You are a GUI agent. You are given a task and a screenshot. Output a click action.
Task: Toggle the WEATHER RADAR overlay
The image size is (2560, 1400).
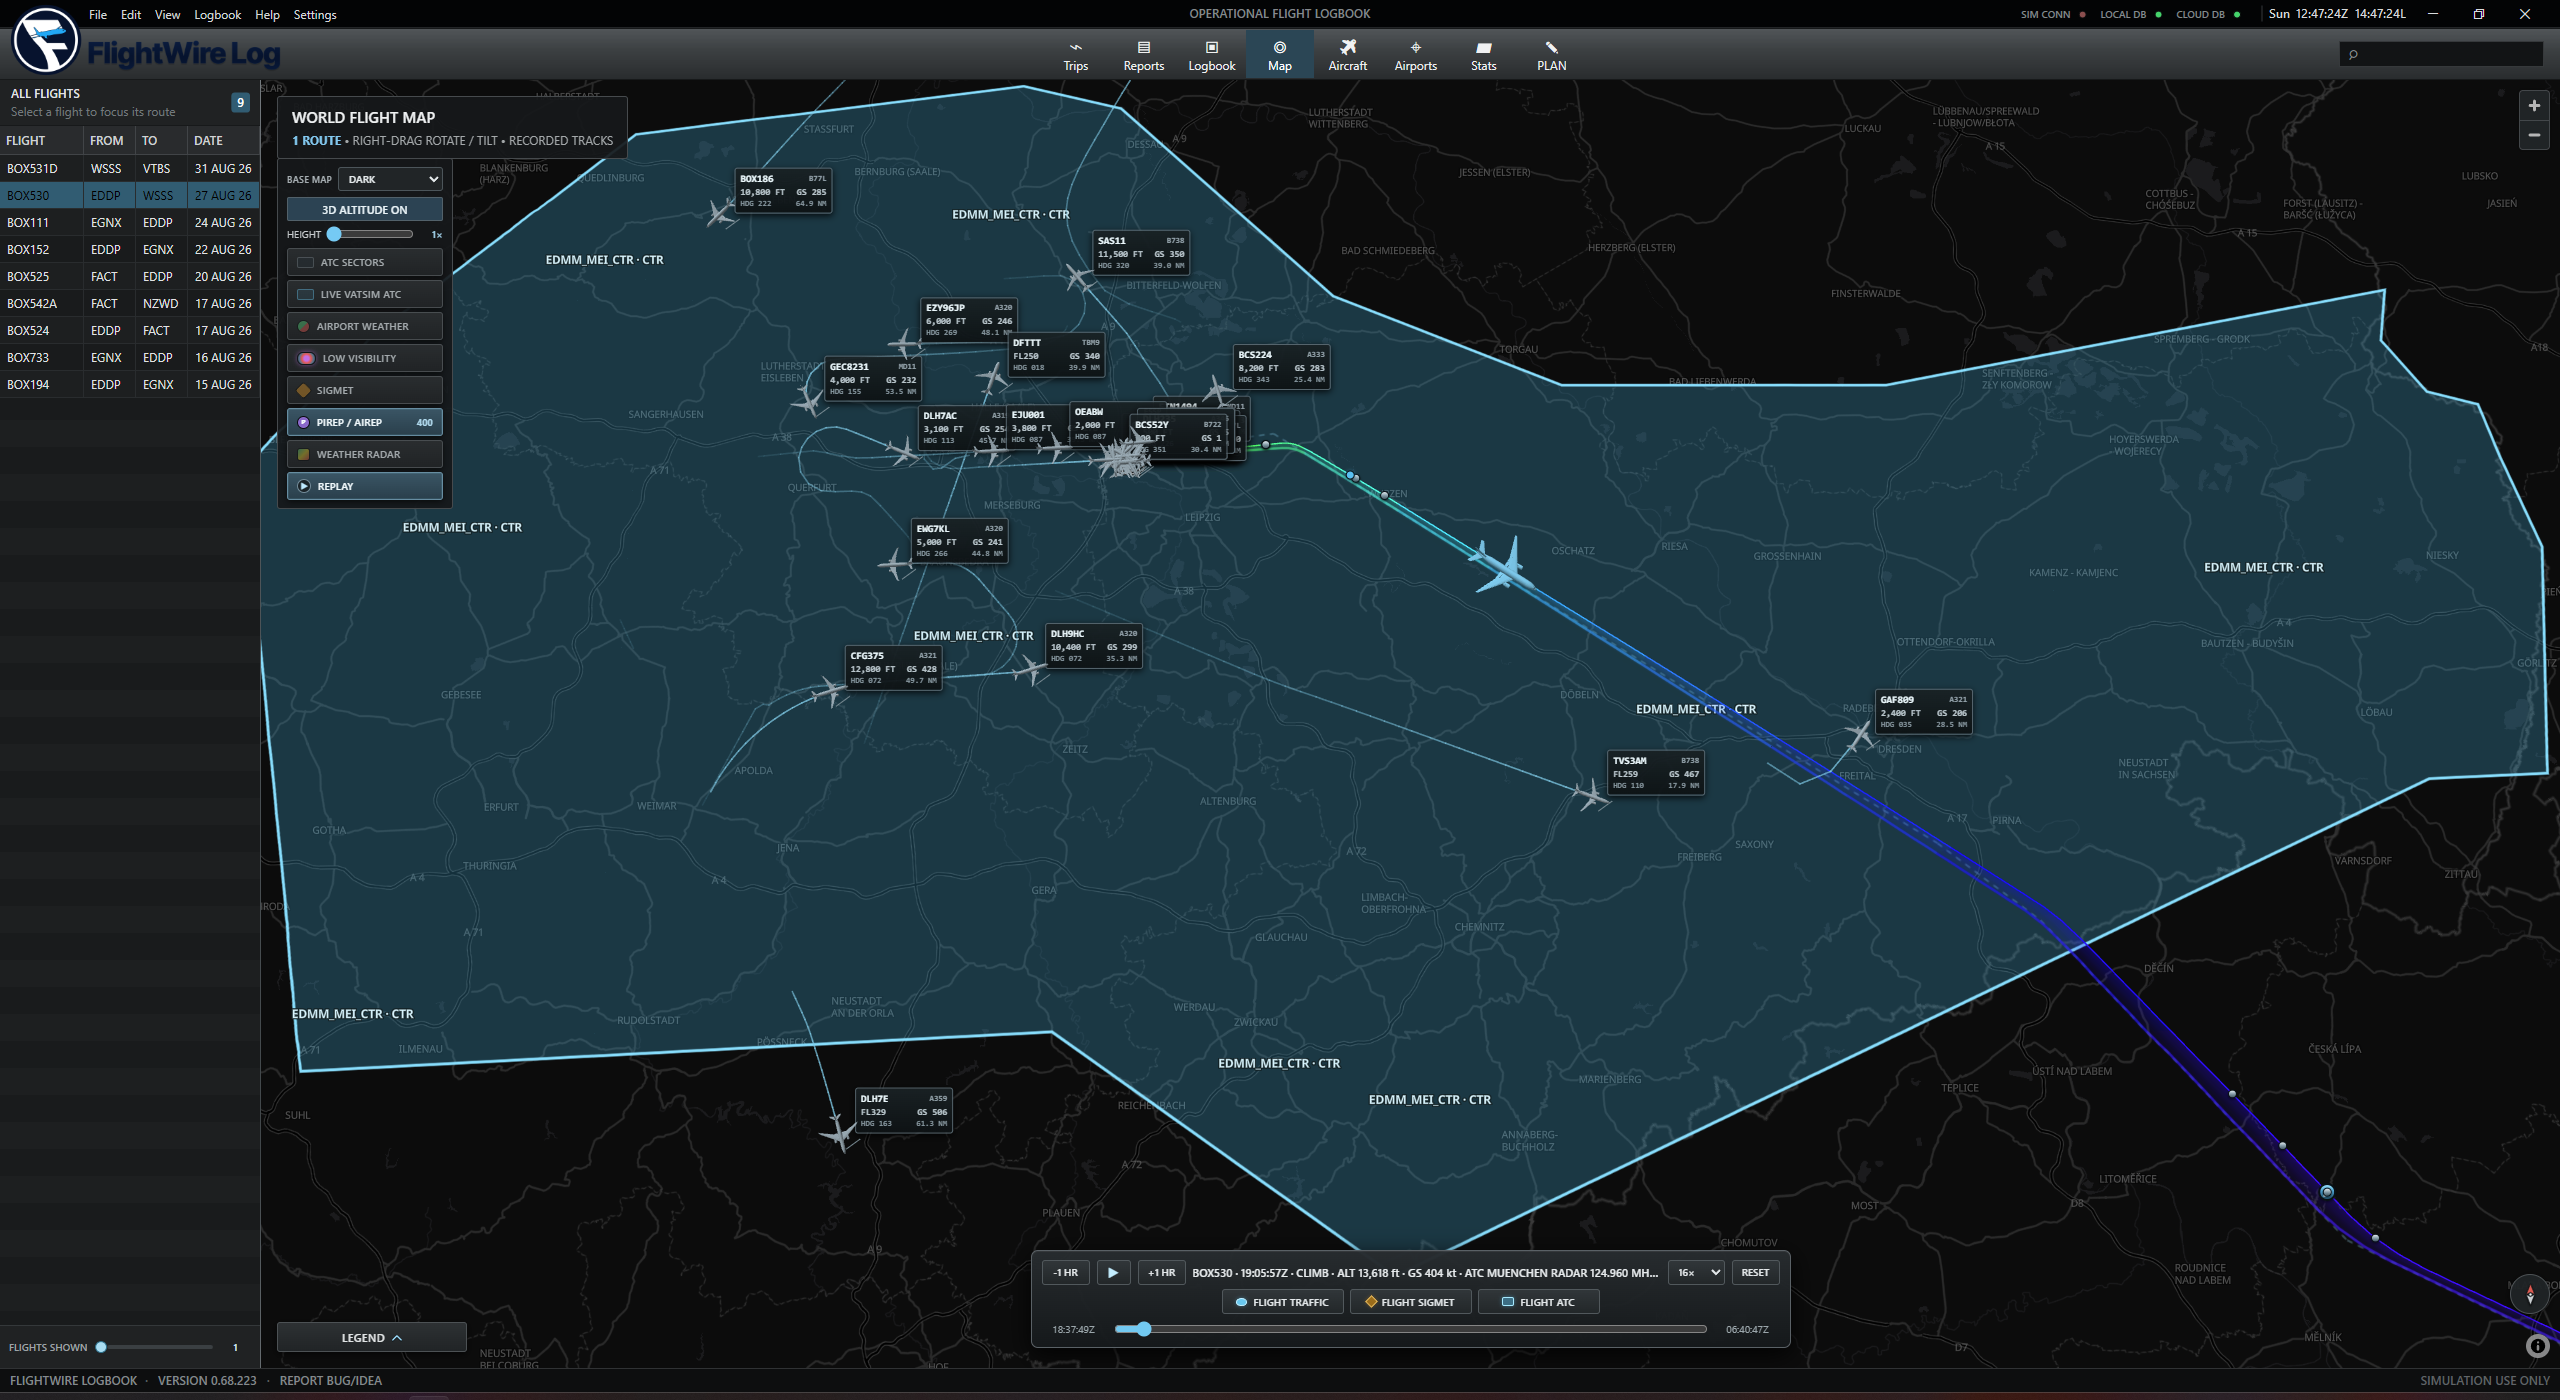point(364,454)
